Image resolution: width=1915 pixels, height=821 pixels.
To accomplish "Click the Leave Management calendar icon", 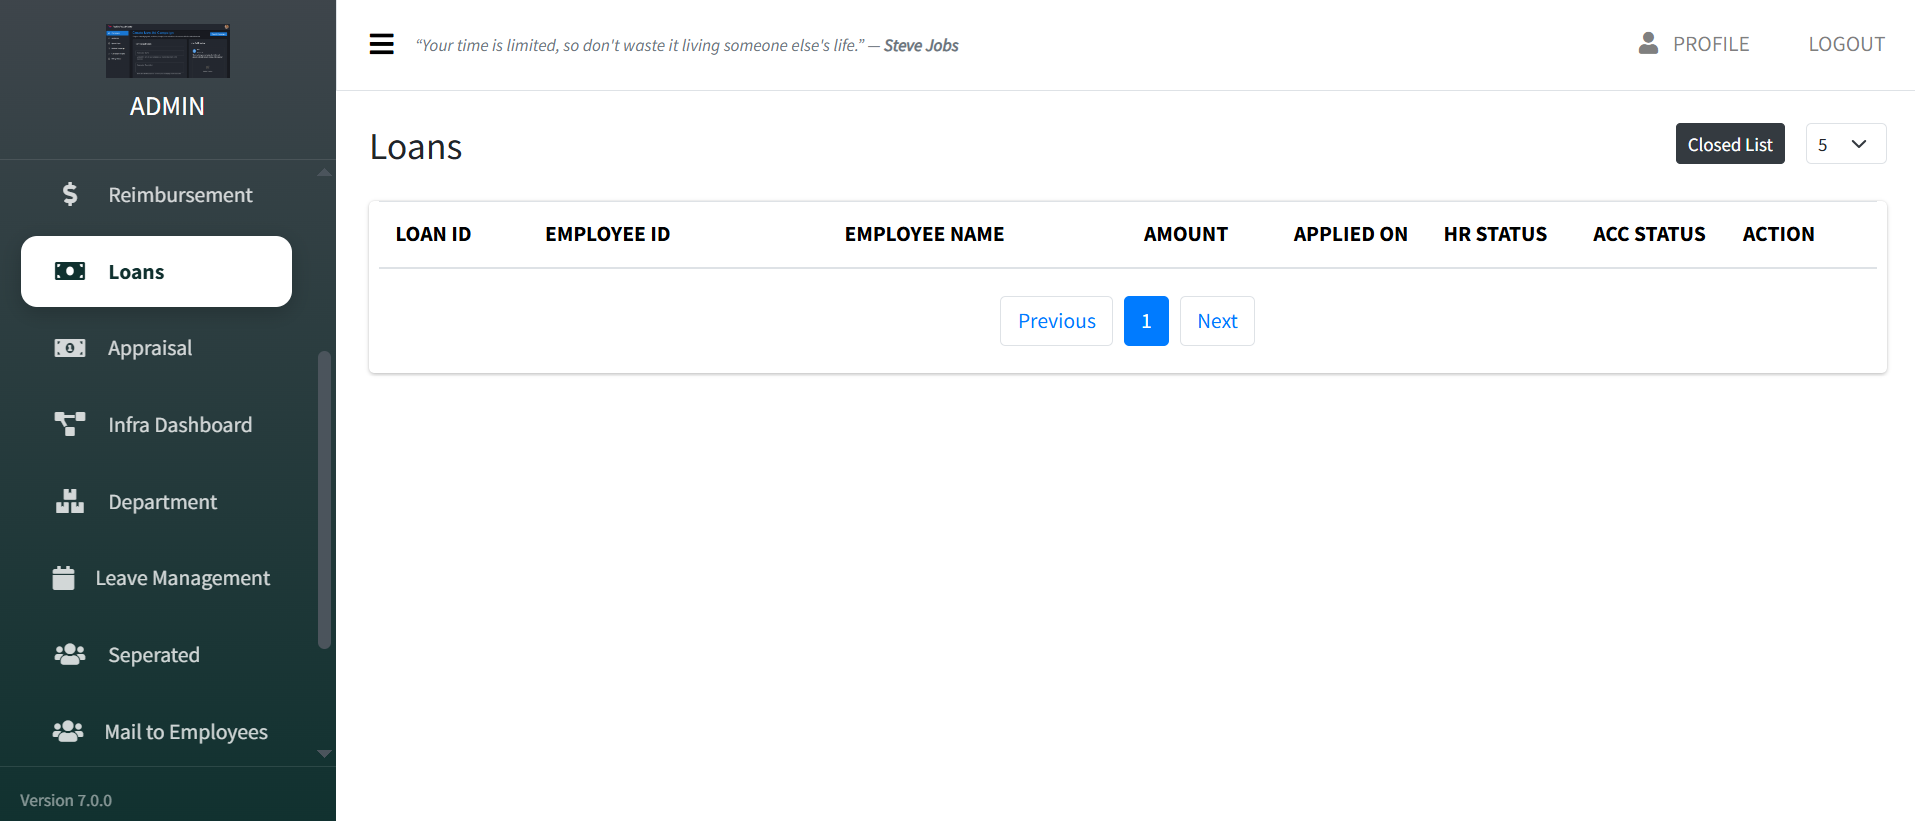I will coord(63,578).
